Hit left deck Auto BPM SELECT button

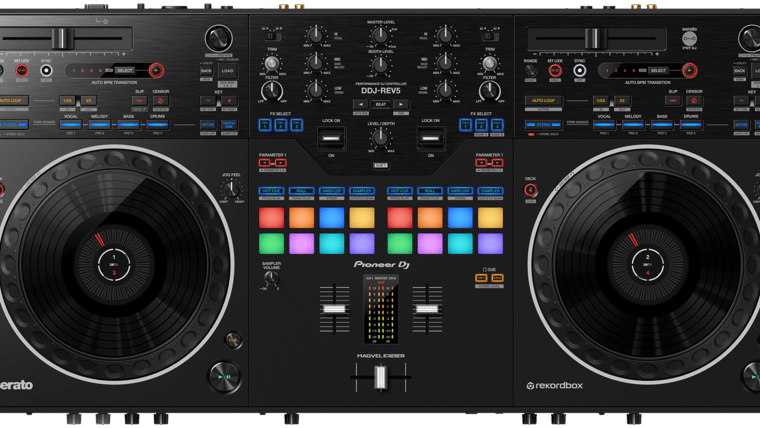(125, 71)
